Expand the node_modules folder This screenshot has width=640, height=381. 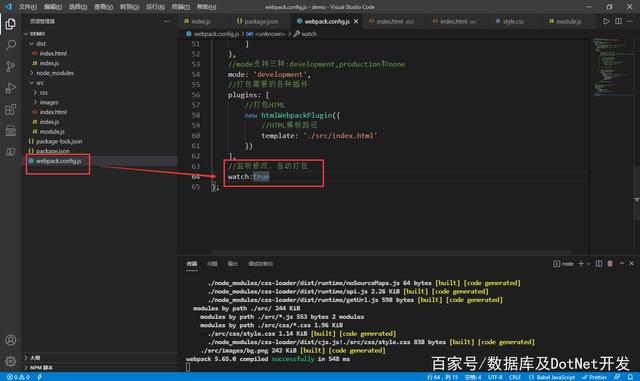(x=31, y=73)
